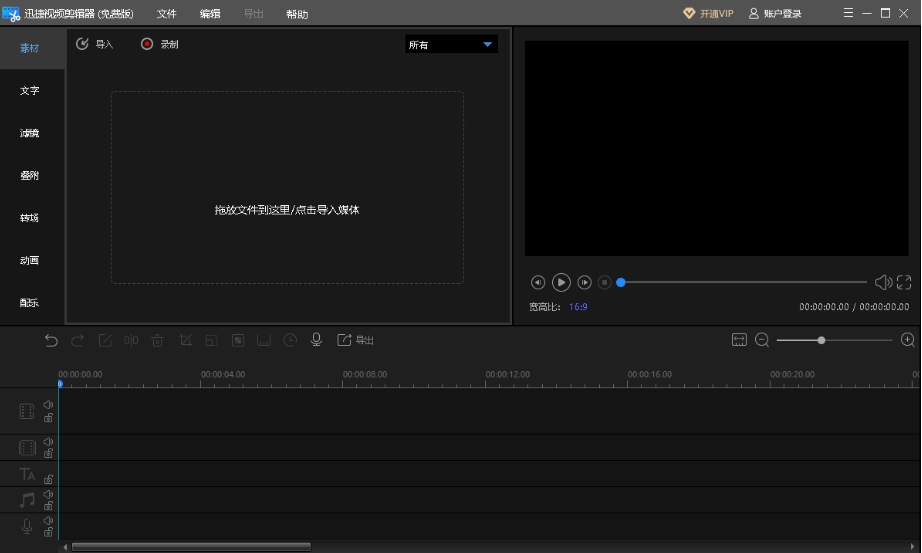Click the horizontal timeline scrollbar thumb
The width and height of the screenshot is (922, 553).
(191, 547)
